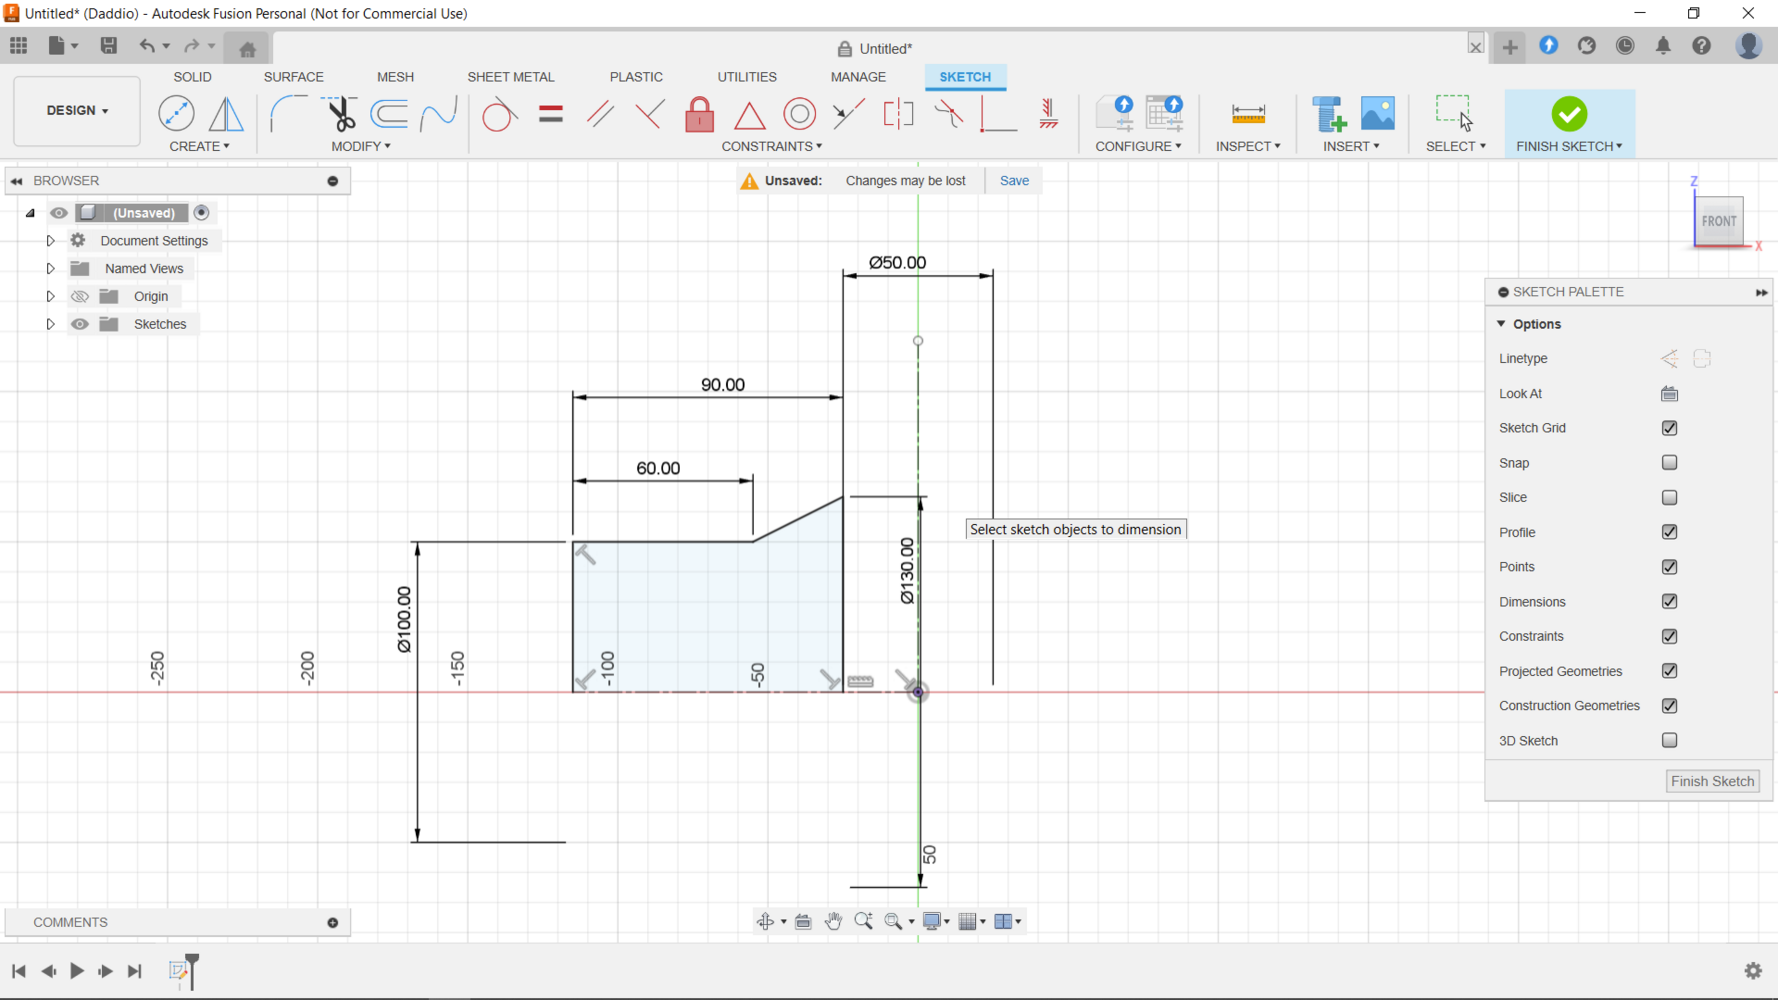Screen dimensions: 1778x1000
Task: Toggle the Dimensions checkbox
Action: pyautogui.click(x=1669, y=601)
